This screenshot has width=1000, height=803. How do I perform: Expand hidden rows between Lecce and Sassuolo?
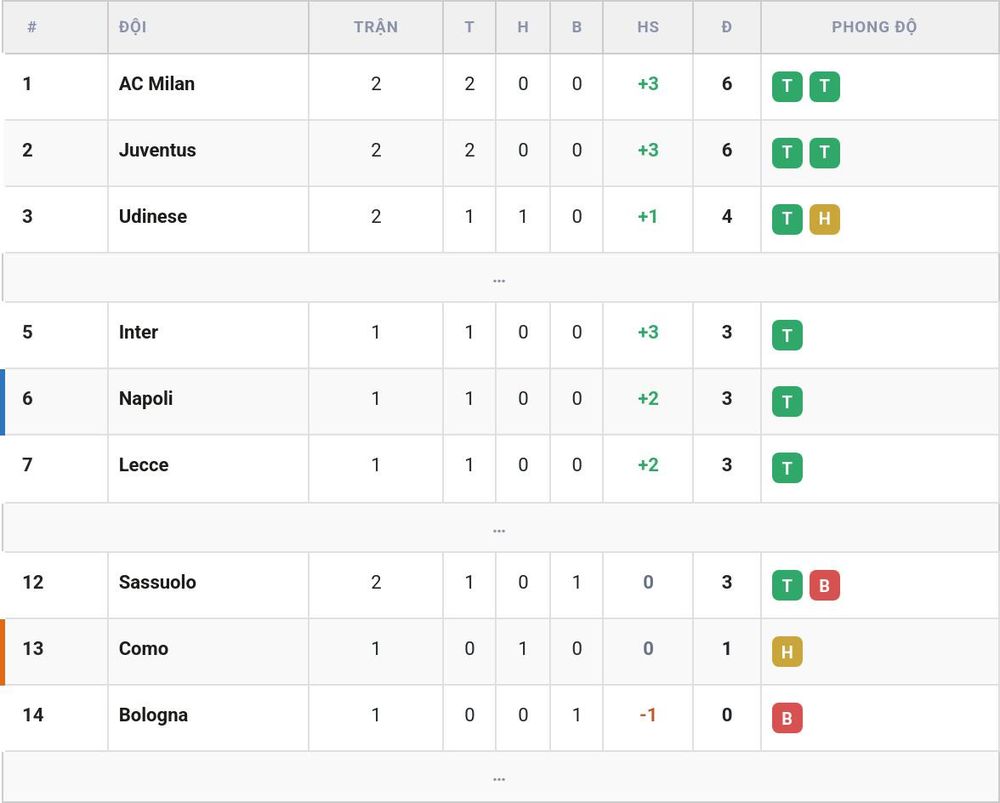500,527
